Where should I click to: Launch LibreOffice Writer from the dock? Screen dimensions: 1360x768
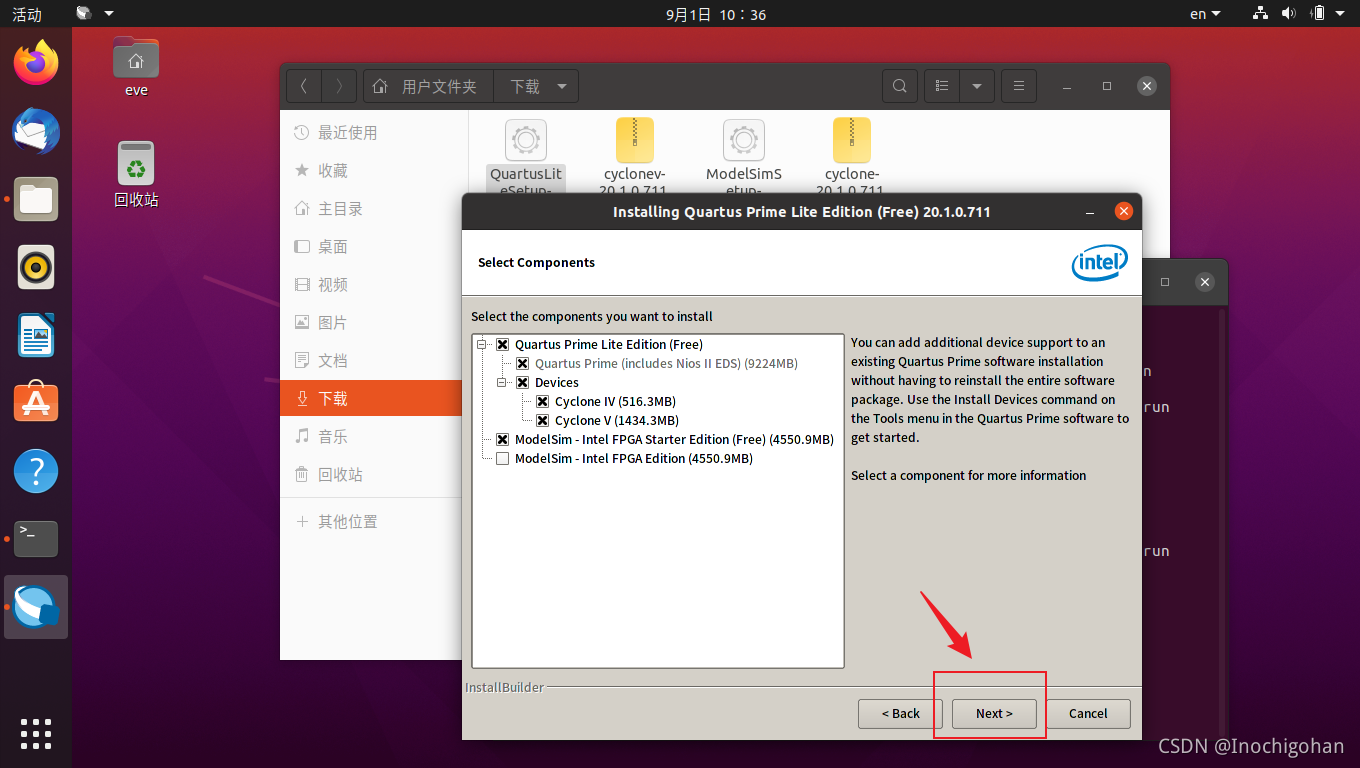point(36,335)
